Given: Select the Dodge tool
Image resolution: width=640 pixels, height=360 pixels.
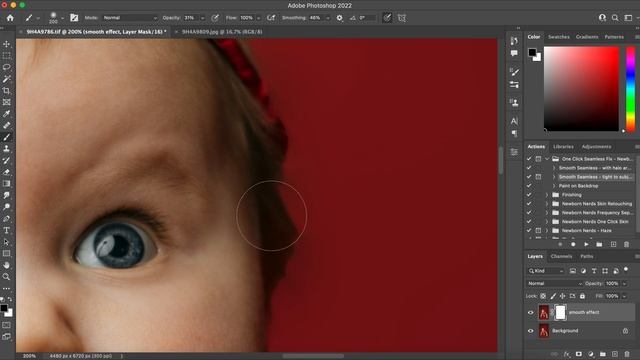Looking at the screenshot, I should tap(7, 207).
